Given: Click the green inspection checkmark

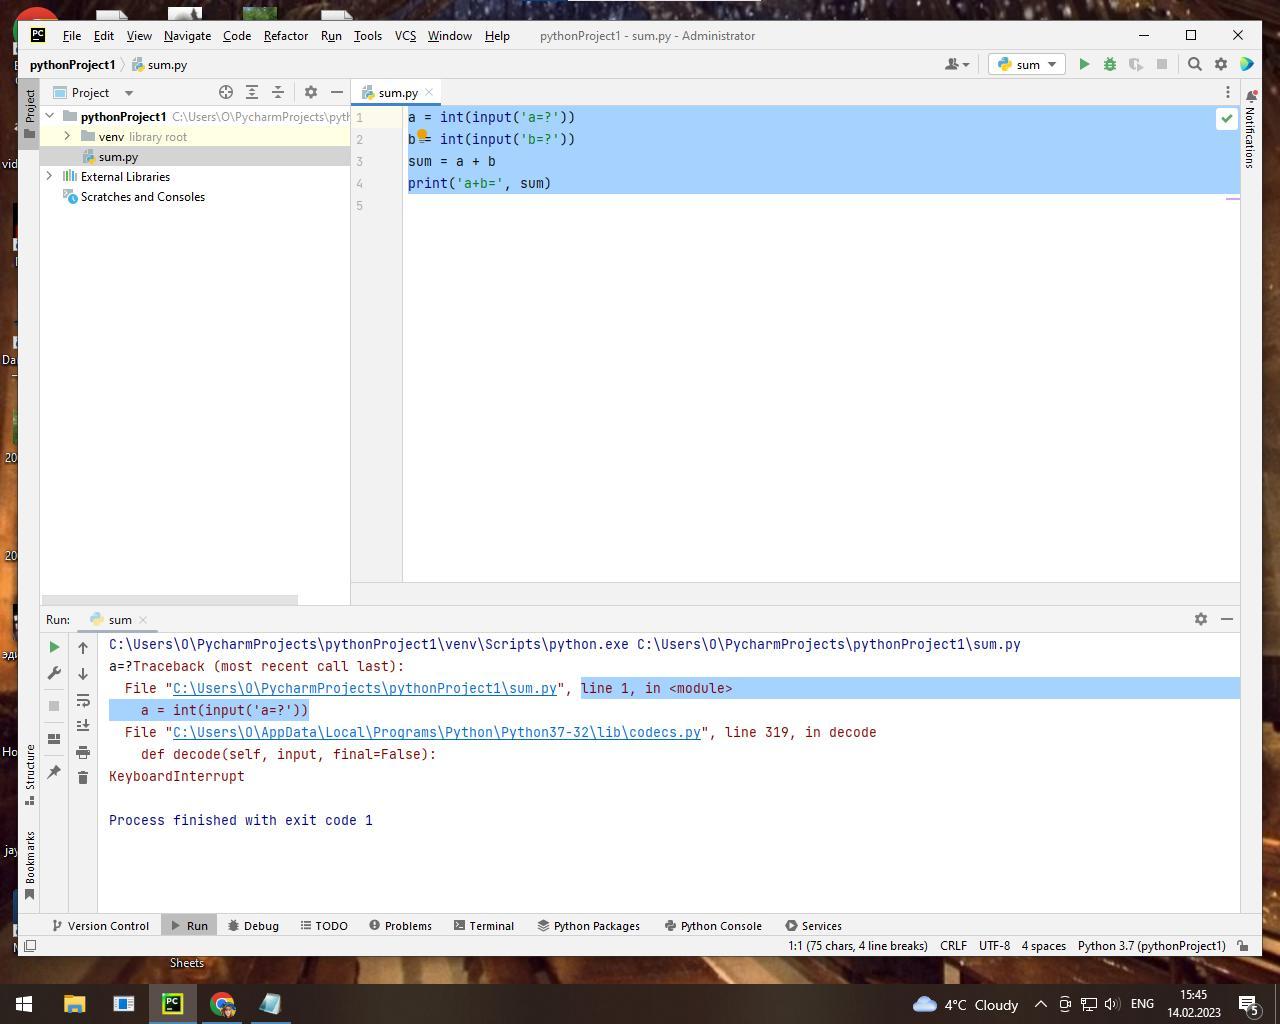Looking at the screenshot, I should tap(1227, 118).
